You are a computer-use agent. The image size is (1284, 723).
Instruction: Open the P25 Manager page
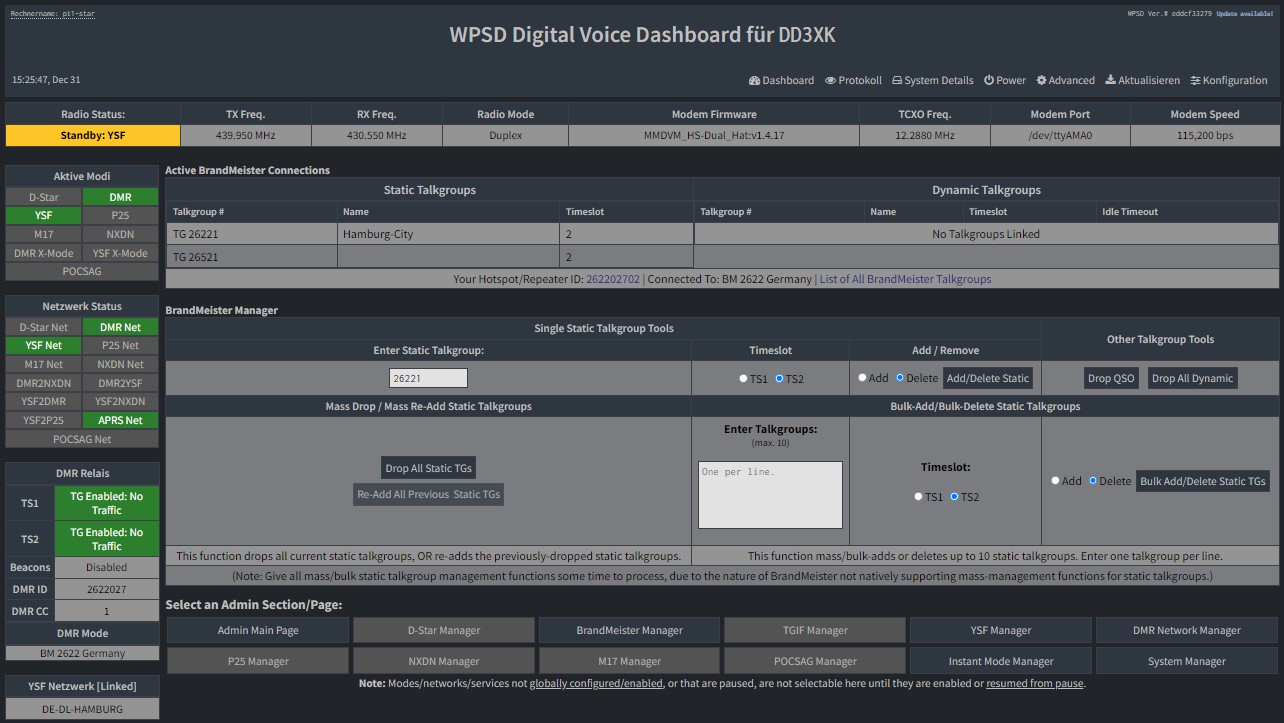pyautogui.click(x=258, y=661)
